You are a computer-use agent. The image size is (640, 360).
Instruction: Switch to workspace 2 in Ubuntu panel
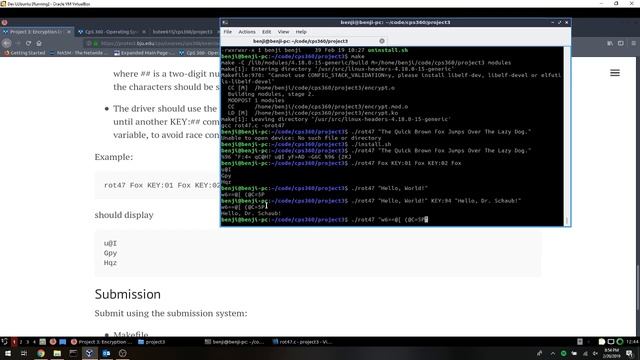(21, 342)
